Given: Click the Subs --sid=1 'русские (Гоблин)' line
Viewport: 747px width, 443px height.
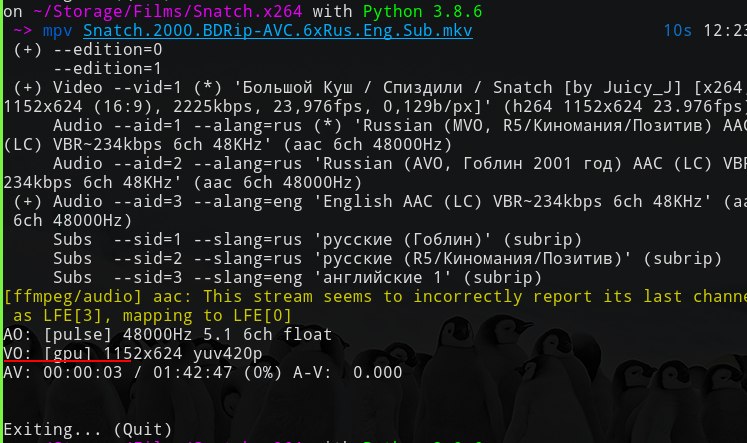Looking at the screenshot, I should point(317,240).
